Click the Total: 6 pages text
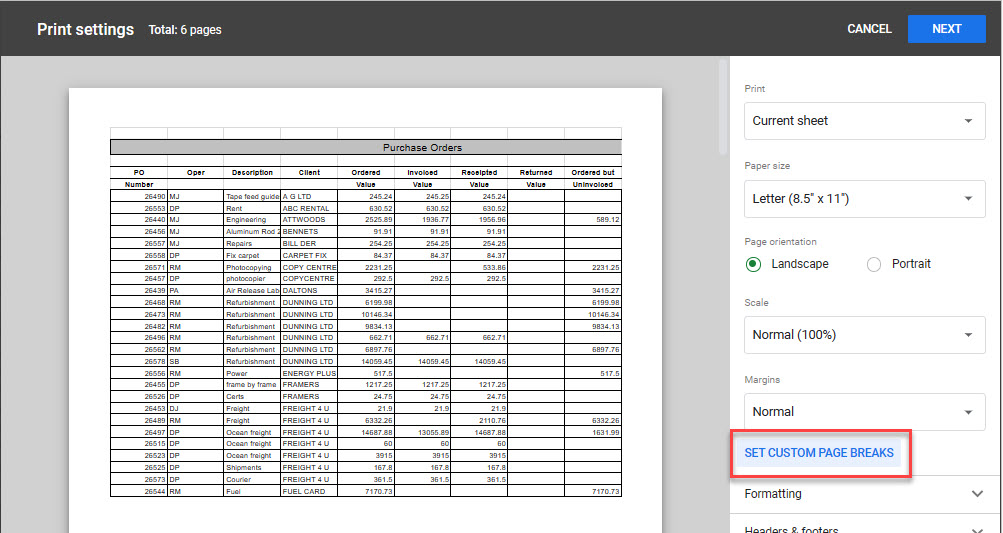The height and width of the screenshot is (533, 1003). point(185,30)
